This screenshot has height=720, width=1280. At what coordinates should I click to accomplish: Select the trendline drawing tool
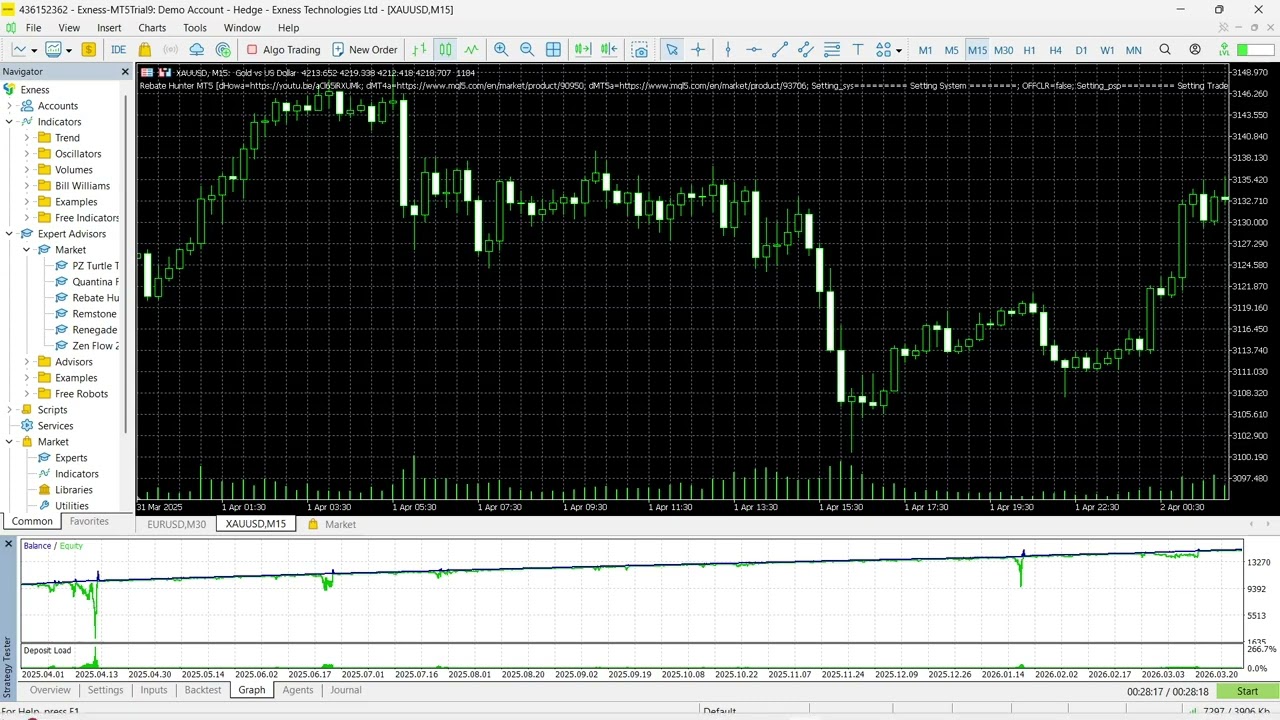(x=780, y=49)
